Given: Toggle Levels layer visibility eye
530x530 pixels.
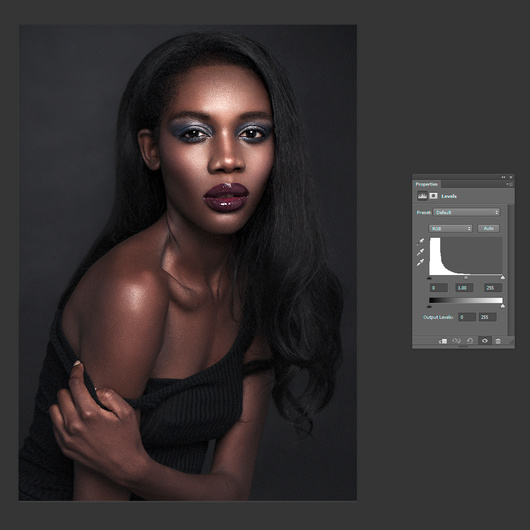Looking at the screenshot, I should coord(484,341).
